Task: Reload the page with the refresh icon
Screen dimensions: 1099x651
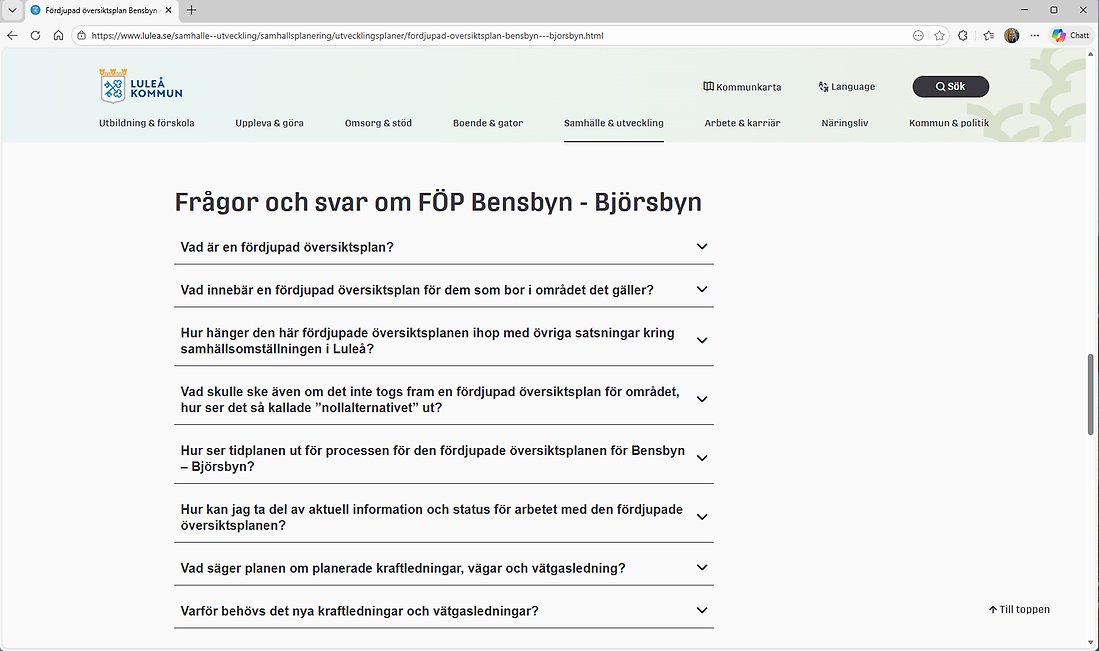Action: [x=35, y=35]
